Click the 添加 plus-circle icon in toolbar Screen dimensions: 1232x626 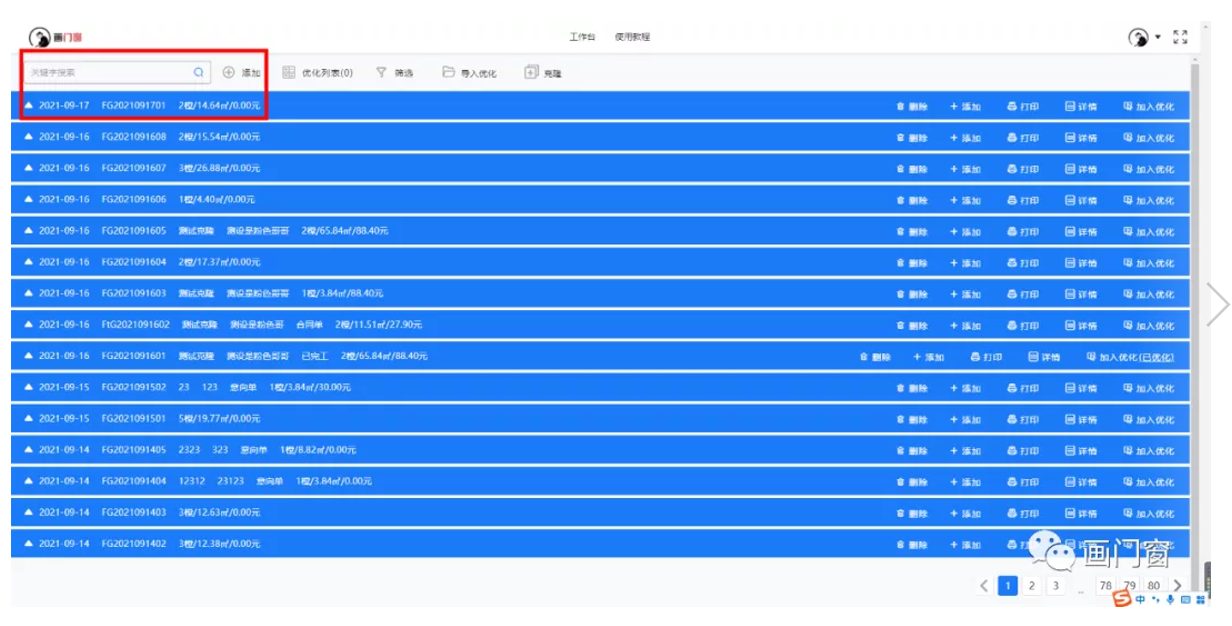tap(228, 72)
